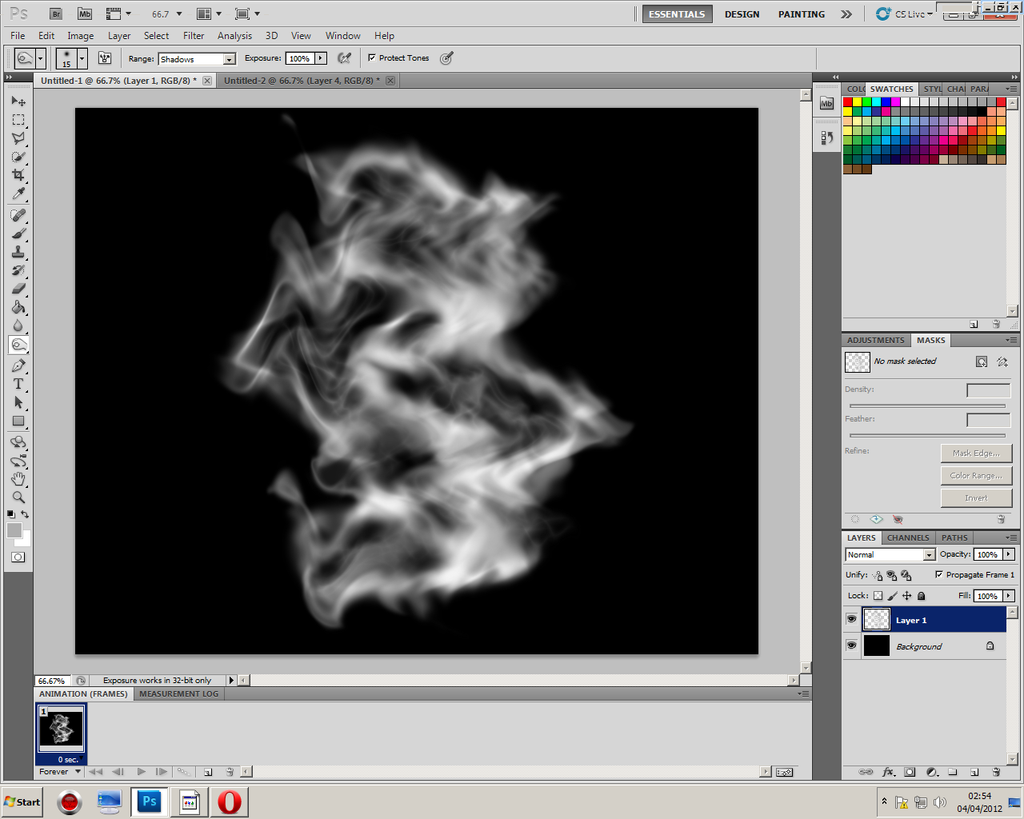1024x819 pixels.
Task: Select the Eyedropper tool
Action: pos(18,194)
